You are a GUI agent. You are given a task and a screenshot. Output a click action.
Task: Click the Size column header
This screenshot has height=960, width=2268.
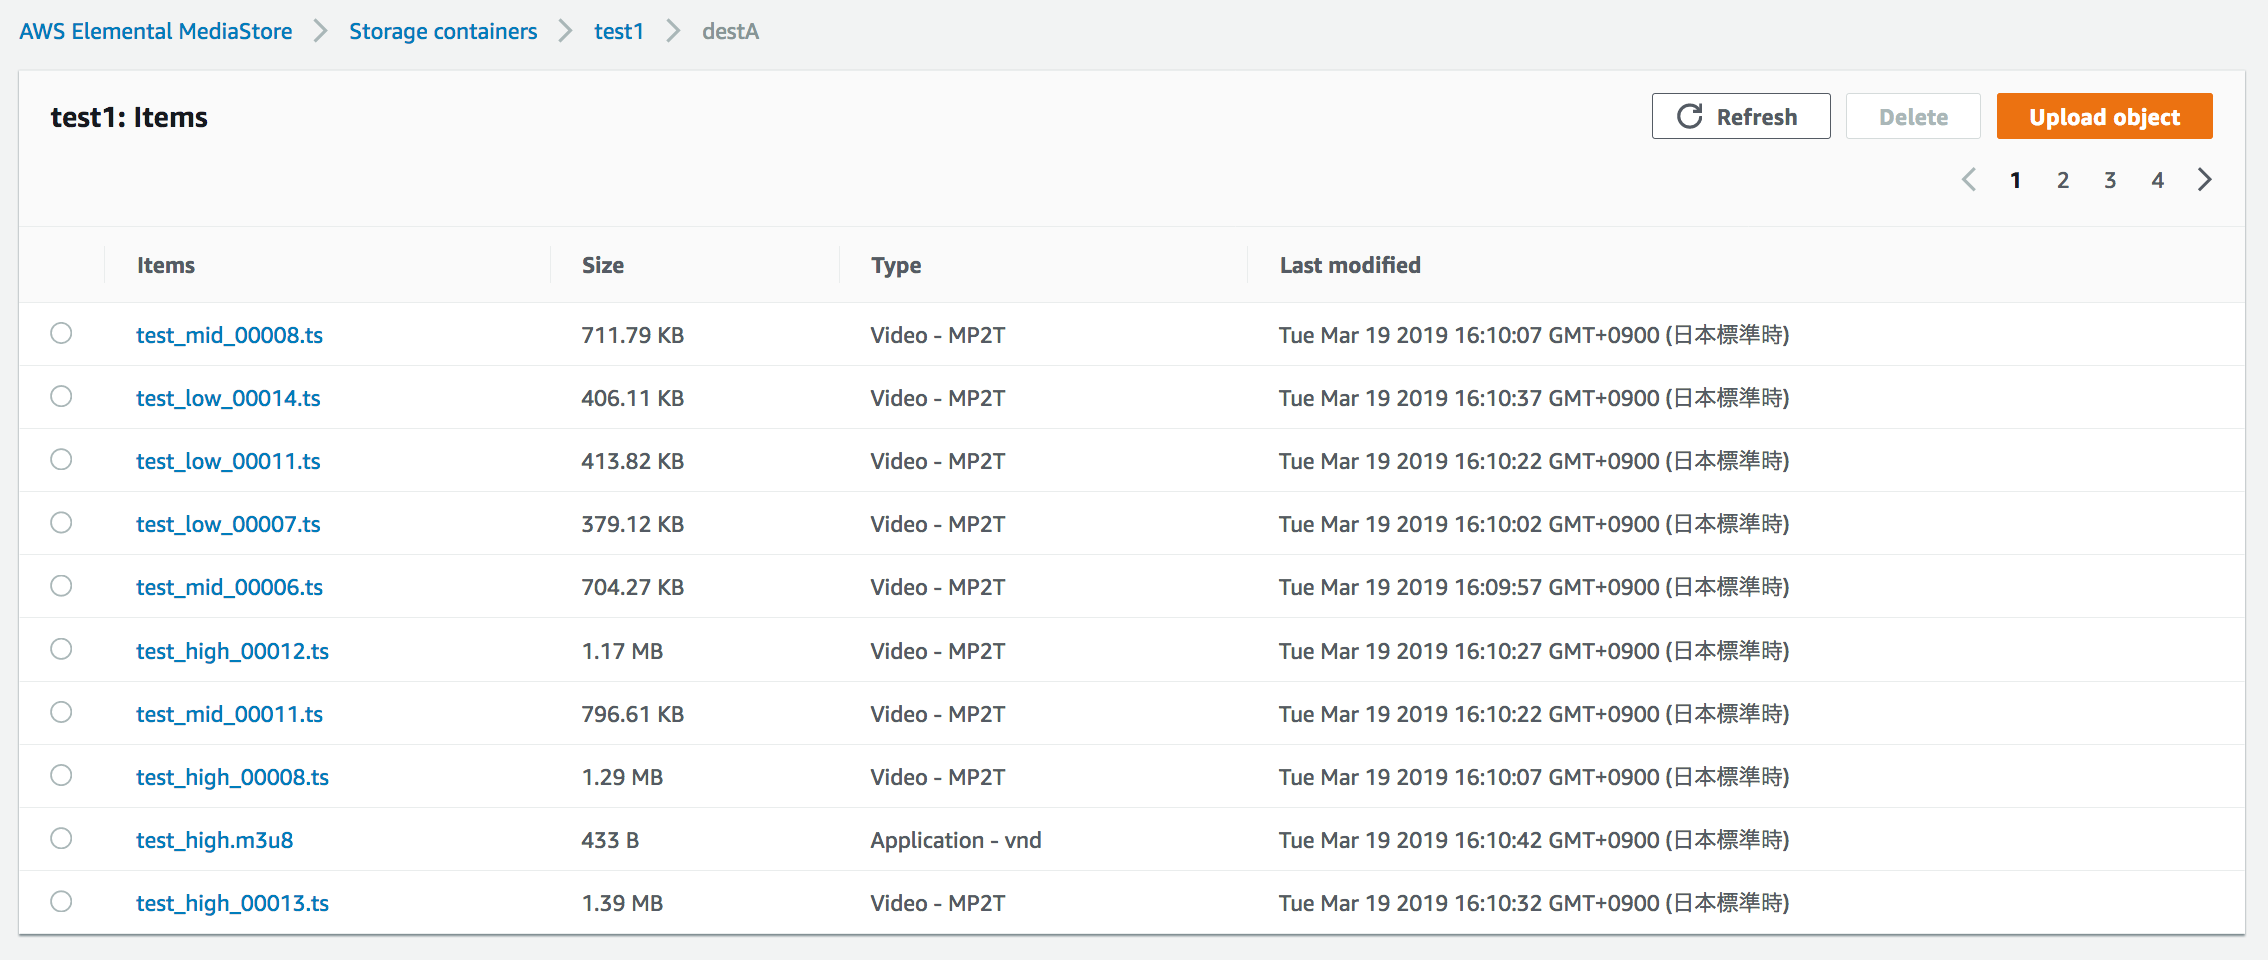pyautogui.click(x=603, y=265)
